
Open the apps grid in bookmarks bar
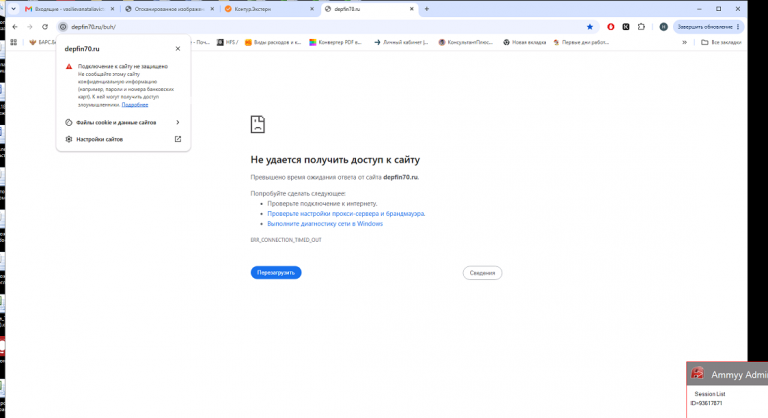click(14, 42)
